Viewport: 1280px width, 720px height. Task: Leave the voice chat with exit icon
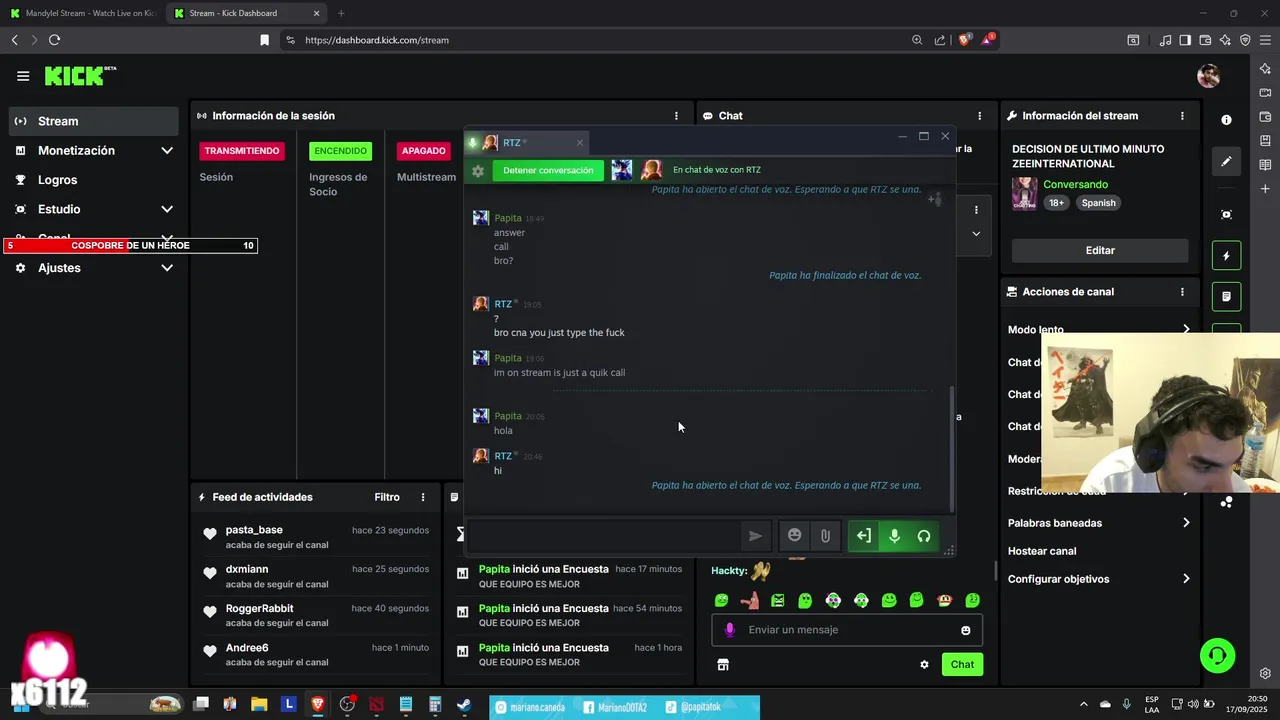tap(864, 536)
